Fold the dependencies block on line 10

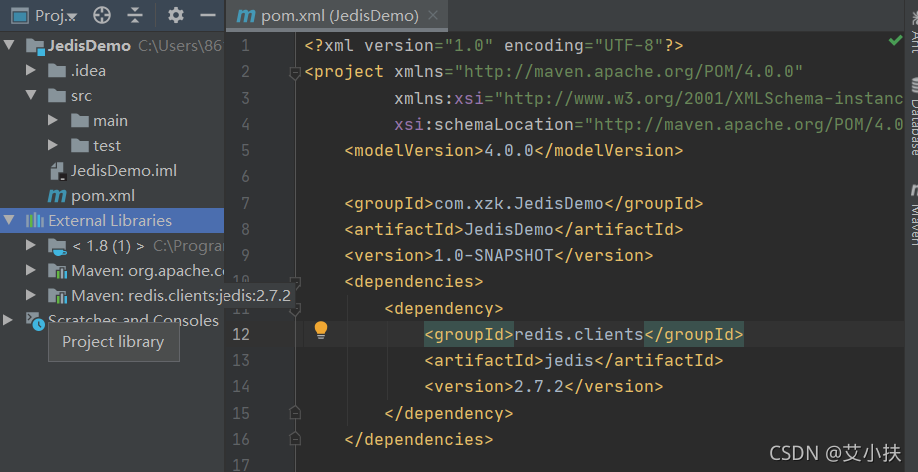coord(295,282)
